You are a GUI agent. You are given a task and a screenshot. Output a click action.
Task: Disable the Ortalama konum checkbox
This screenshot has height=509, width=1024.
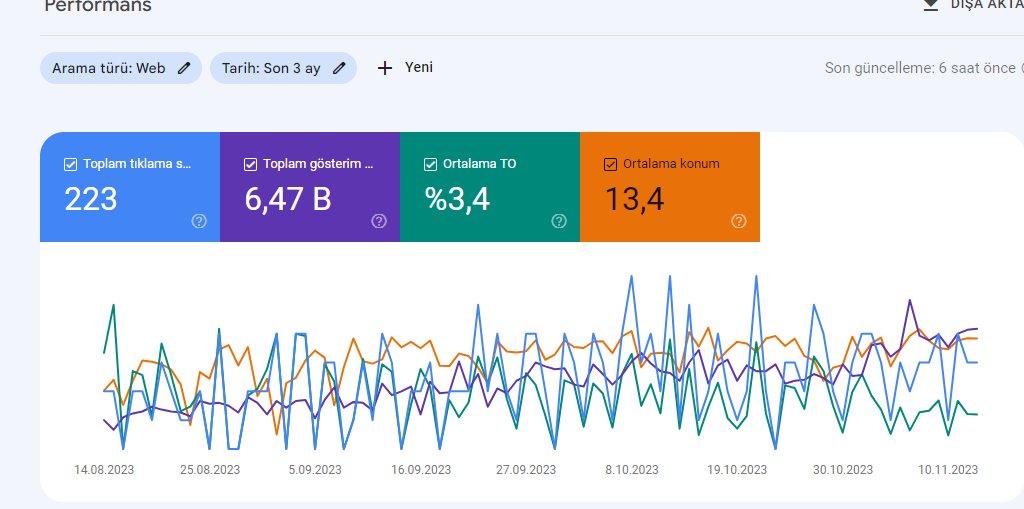611,165
